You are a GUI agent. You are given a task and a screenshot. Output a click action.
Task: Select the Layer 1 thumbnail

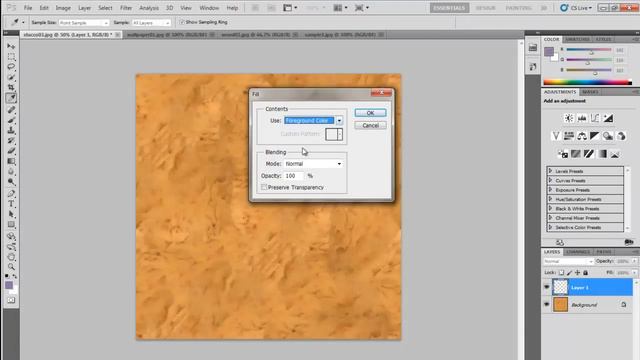[560, 287]
